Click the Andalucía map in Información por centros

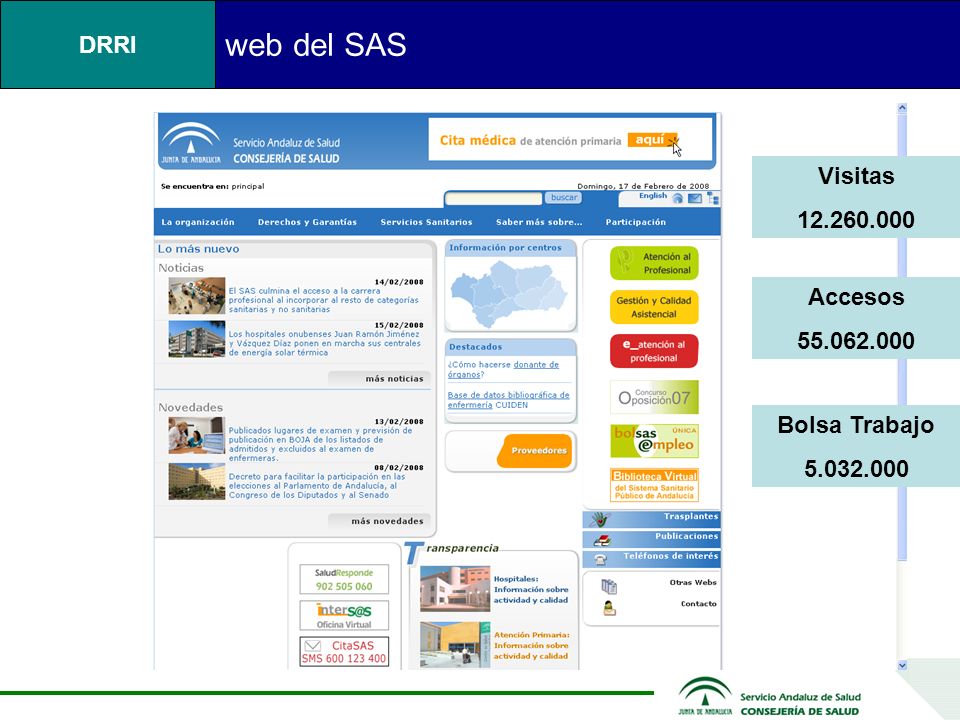pos(509,294)
